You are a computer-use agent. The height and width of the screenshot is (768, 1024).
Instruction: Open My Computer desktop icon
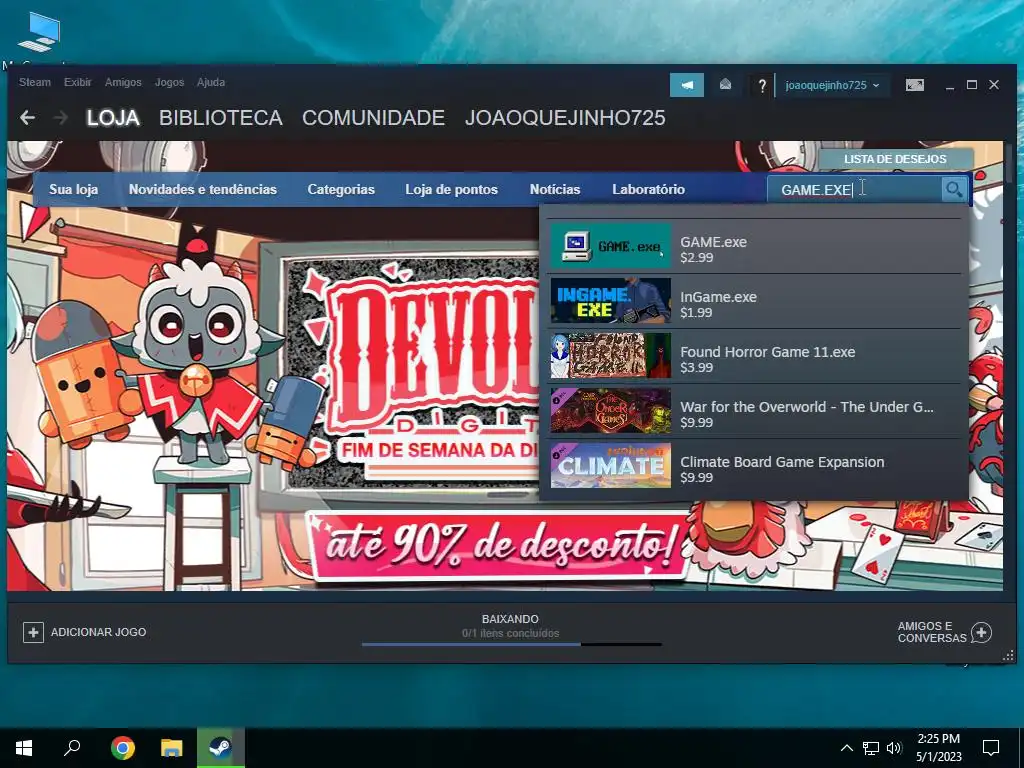[x=39, y=34]
